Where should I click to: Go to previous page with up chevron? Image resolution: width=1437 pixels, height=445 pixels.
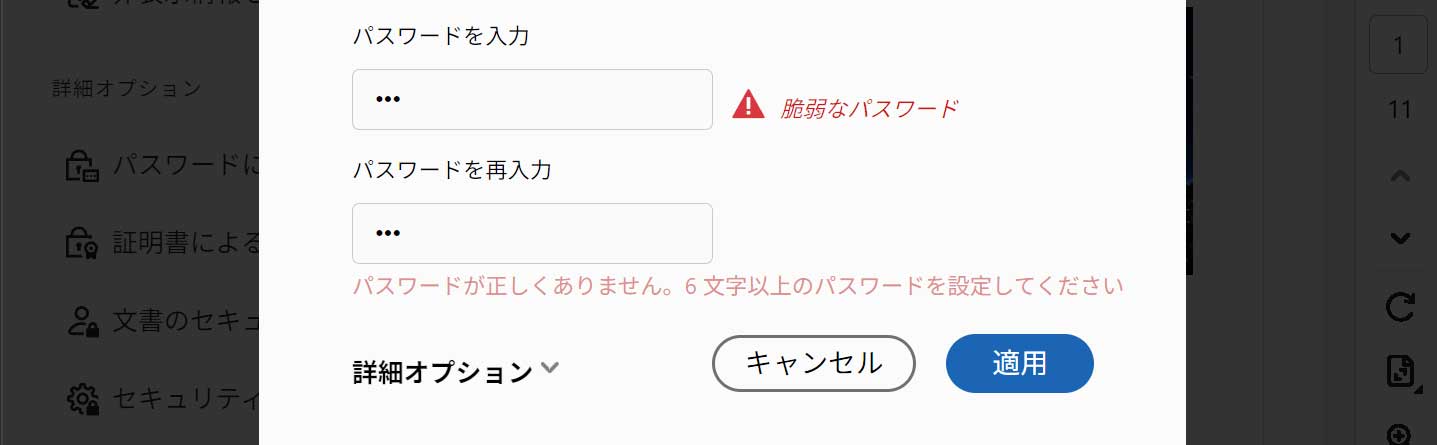(x=1400, y=176)
